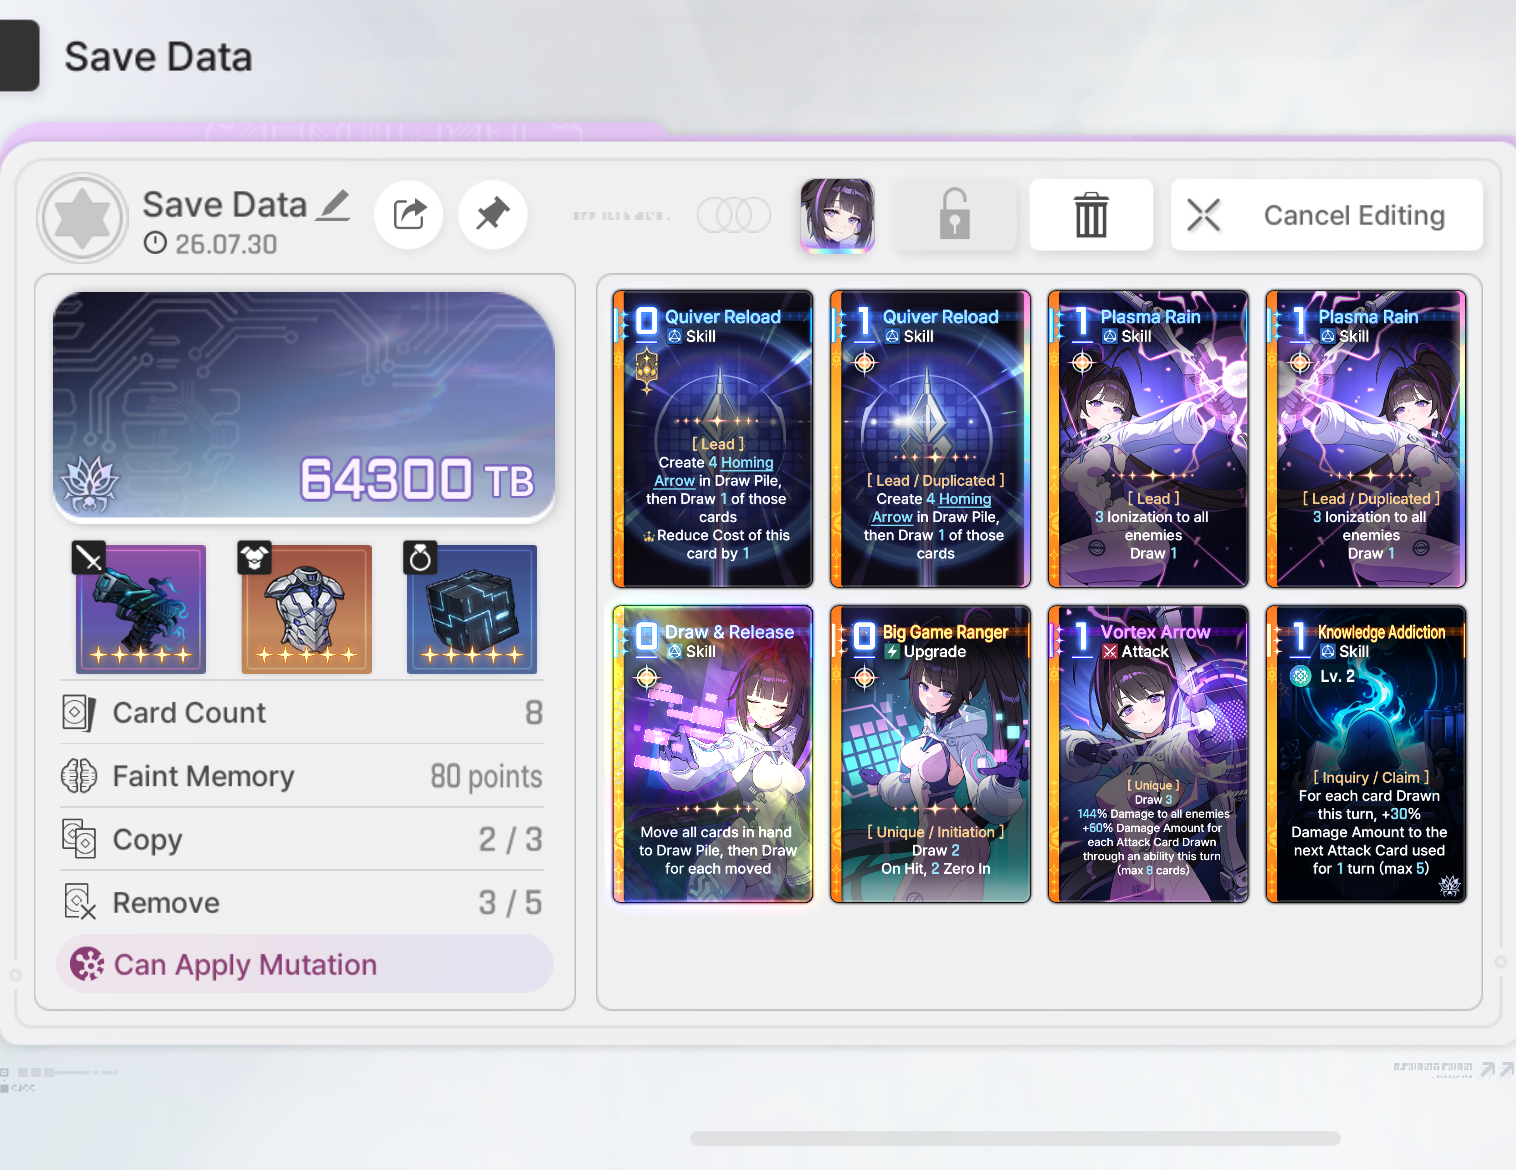Toggle the padlock lock button
This screenshot has height=1170, width=1516.
point(954,214)
